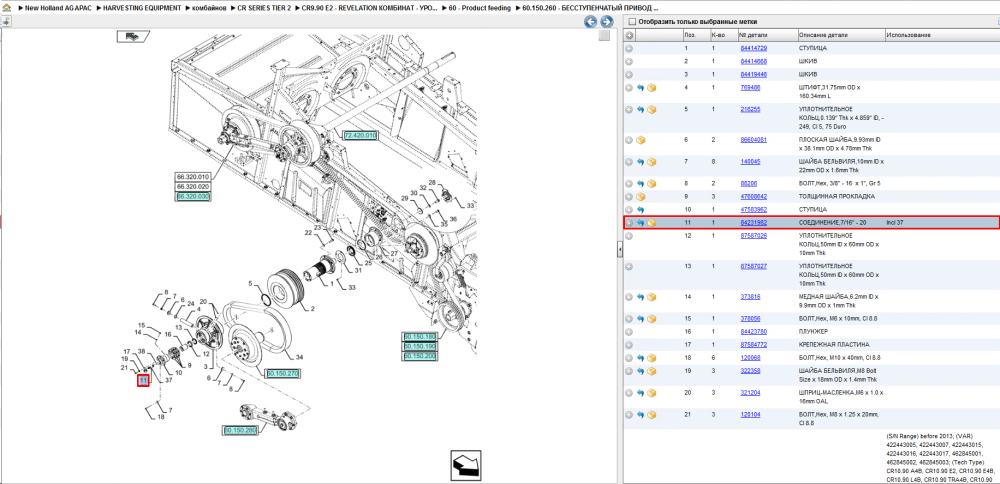Click blue replacement arrow for part 321204
The height and width of the screenshot is (484, 1000).
[x=640, y=393]
